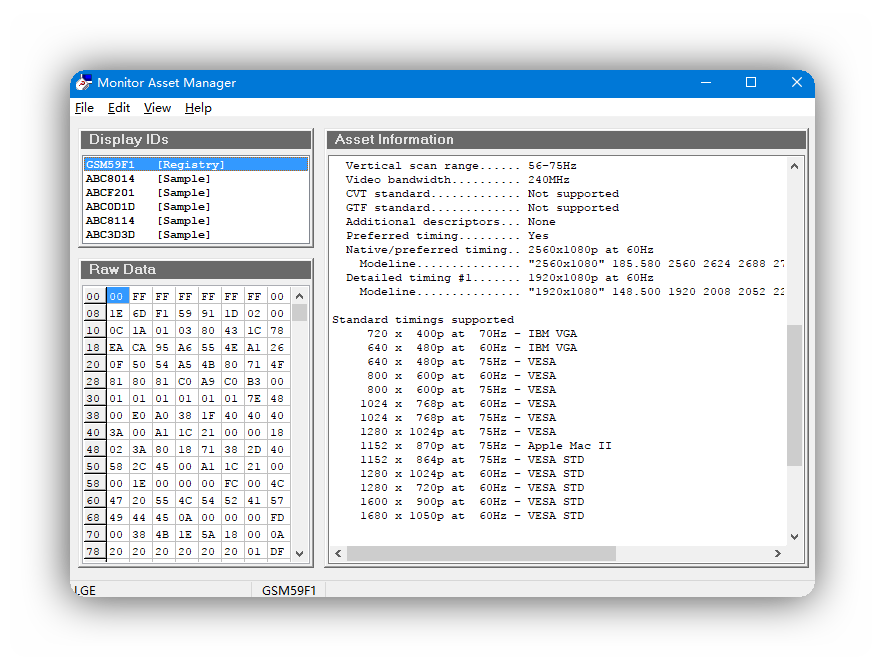
Task: Click the Asset Information scroll up arrow
Action: coord(794,166)
